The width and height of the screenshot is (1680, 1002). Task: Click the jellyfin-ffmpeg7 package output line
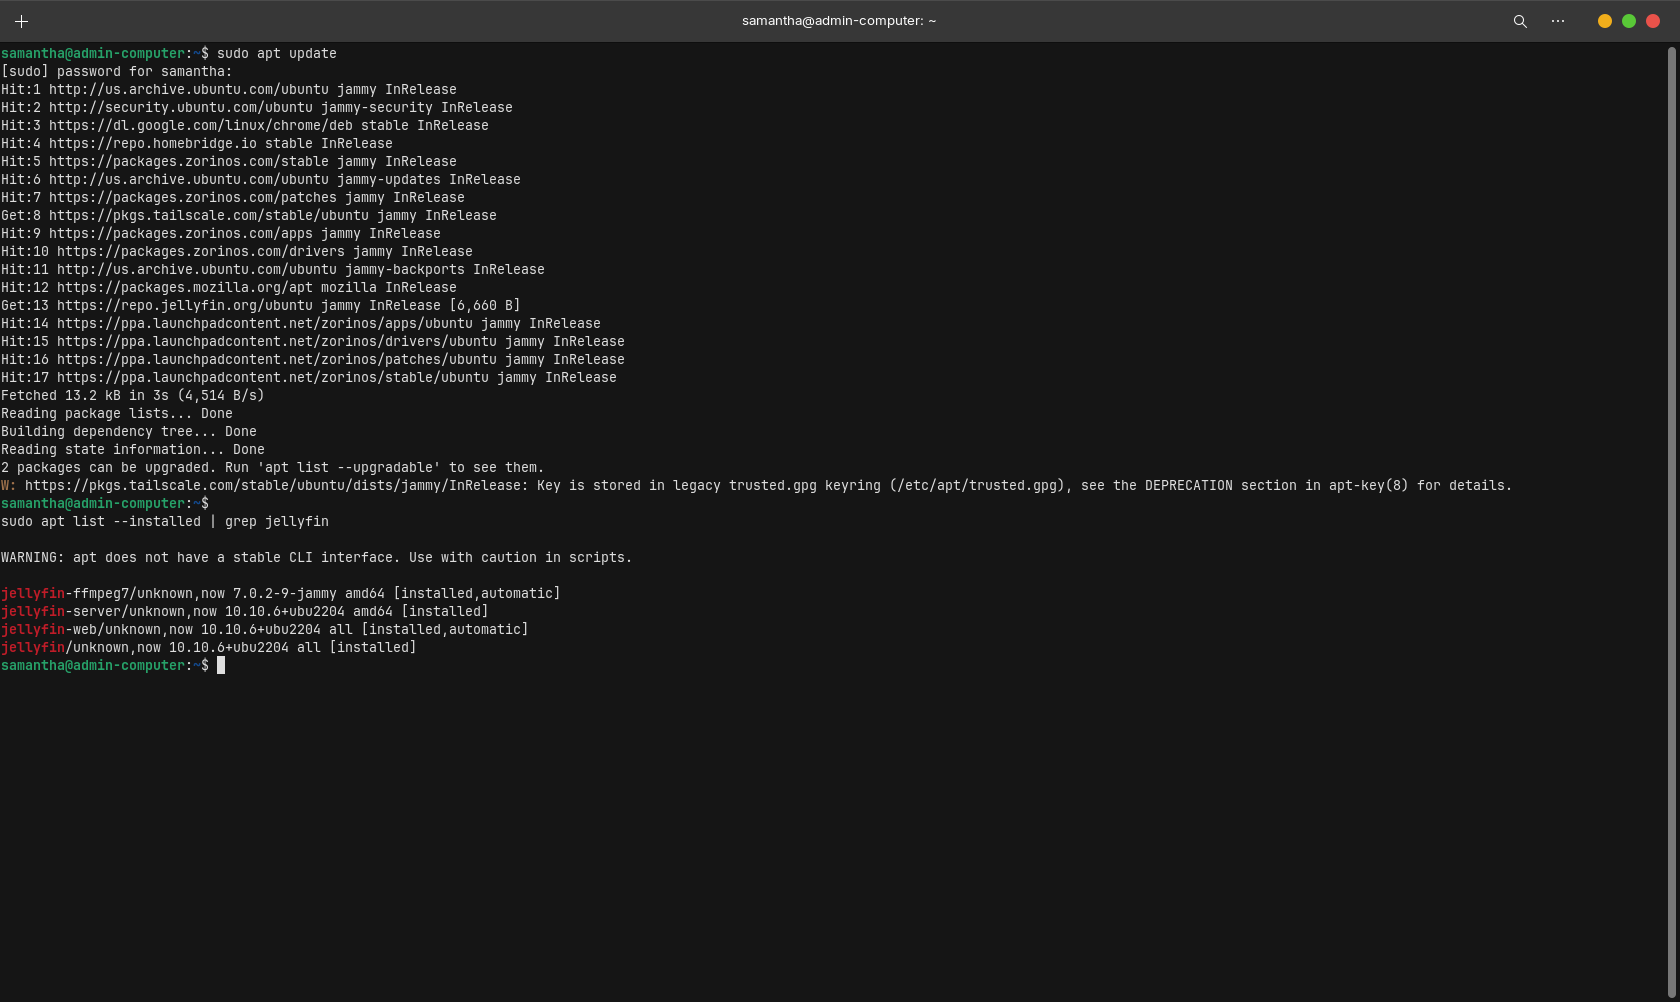(280, 594)
